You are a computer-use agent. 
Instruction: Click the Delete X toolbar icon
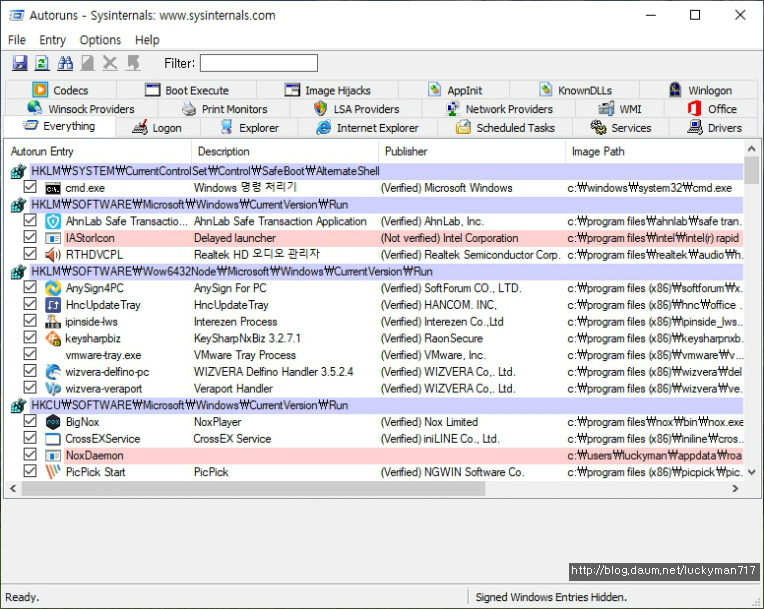pyautogui.click(x=110, y=63)
